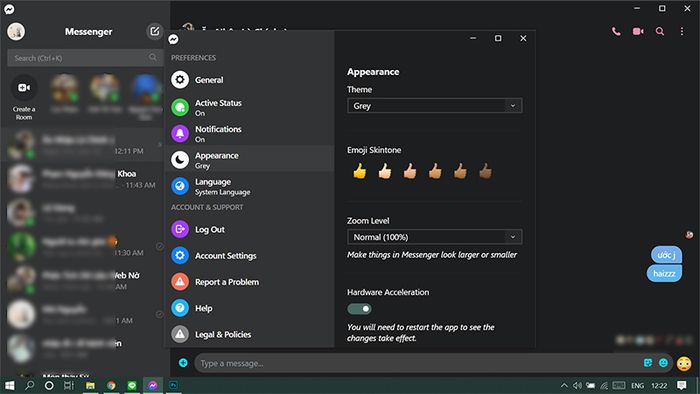Click the Type a message field

pyautogui.click(x=417, y=363)
